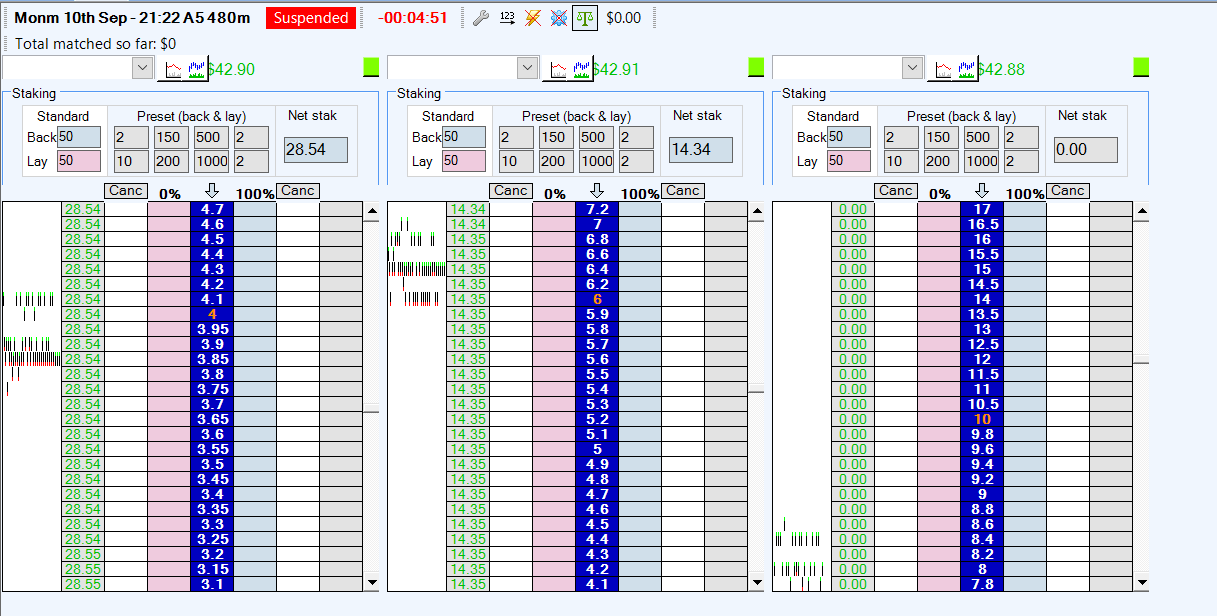The height and width of the screenshot is (616, 1217).
Task: Click green square left of second ladder's dropdown
Action: [371, 67]
